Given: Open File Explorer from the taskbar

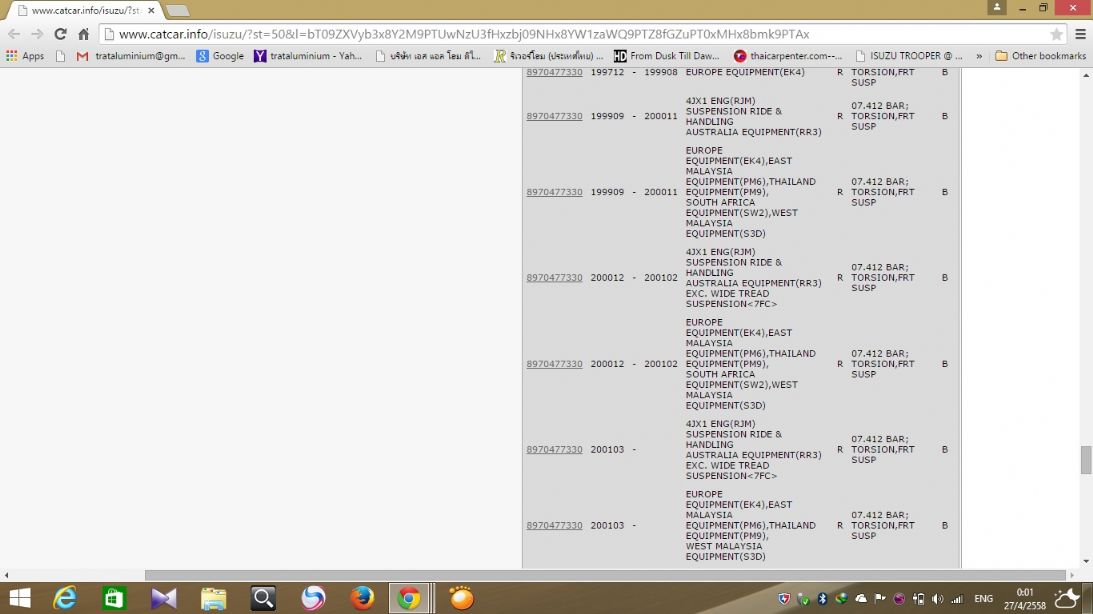Looking at the screenshot, I should (213, 598).
